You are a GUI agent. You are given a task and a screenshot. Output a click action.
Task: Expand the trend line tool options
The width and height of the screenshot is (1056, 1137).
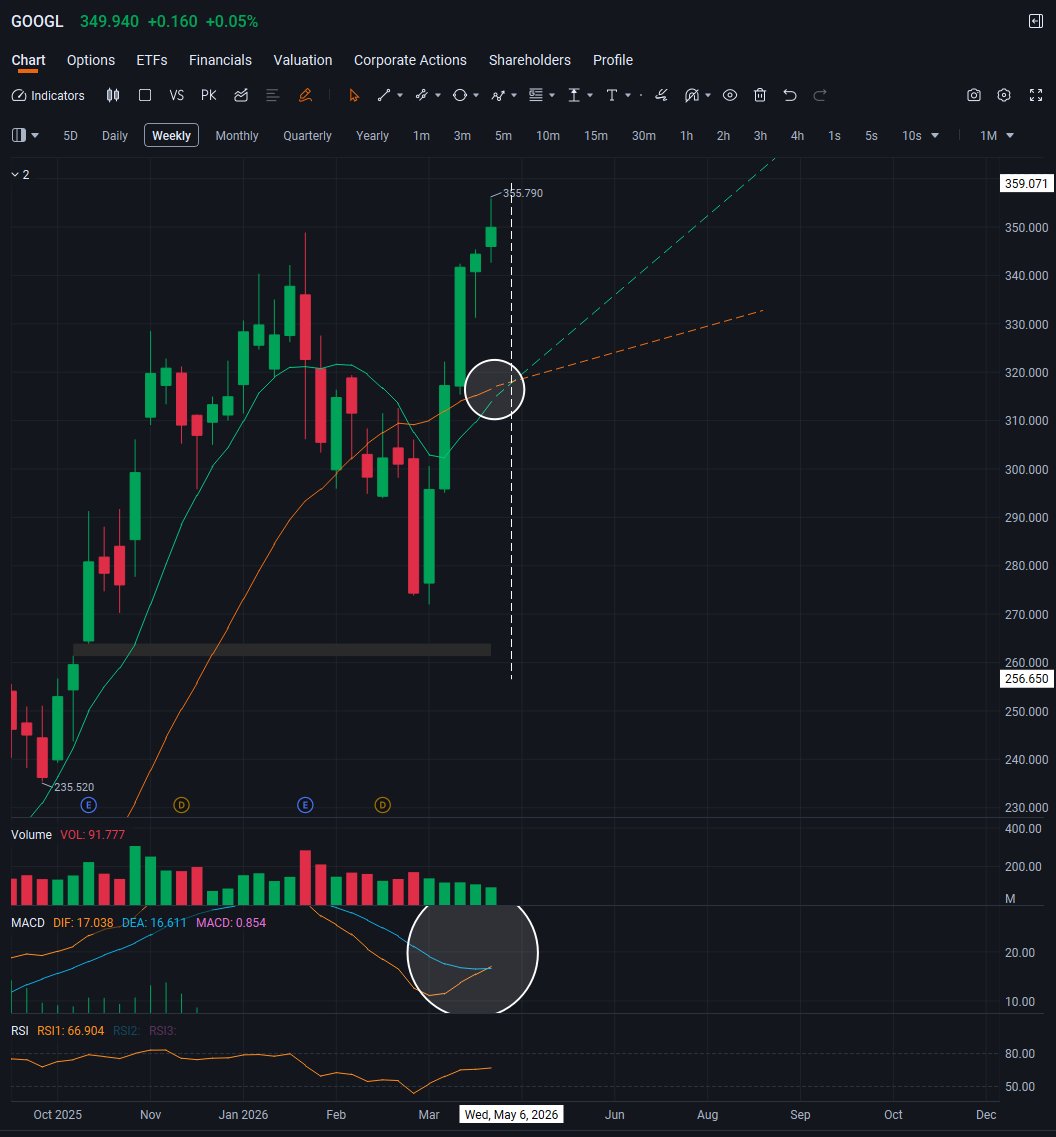coord(400,96)
